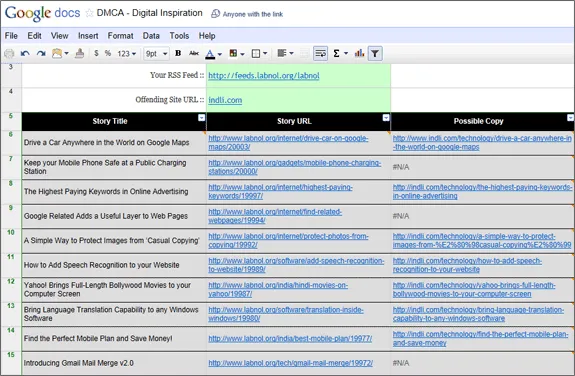Screen dimensions: 575x376
Task: Redo the last action
Action: tap(41, 54)
